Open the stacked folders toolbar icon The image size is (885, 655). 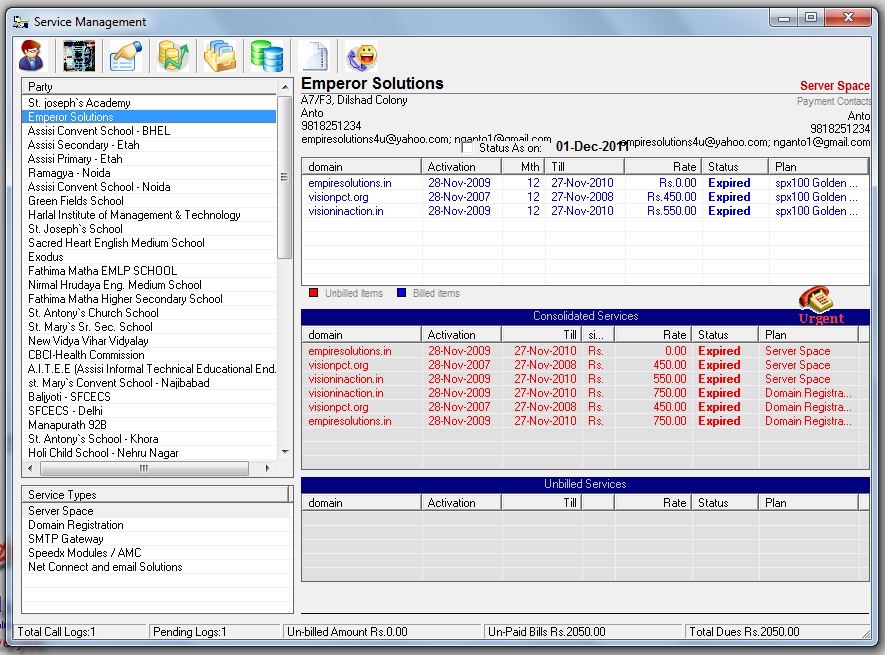[220, 56]
